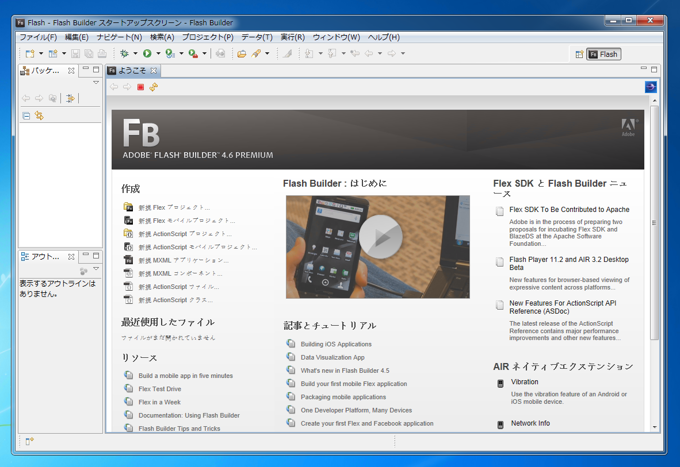
Task: Open the External Tools dropdown arrow
Action: pyautogui.click(x=204, y=54)
